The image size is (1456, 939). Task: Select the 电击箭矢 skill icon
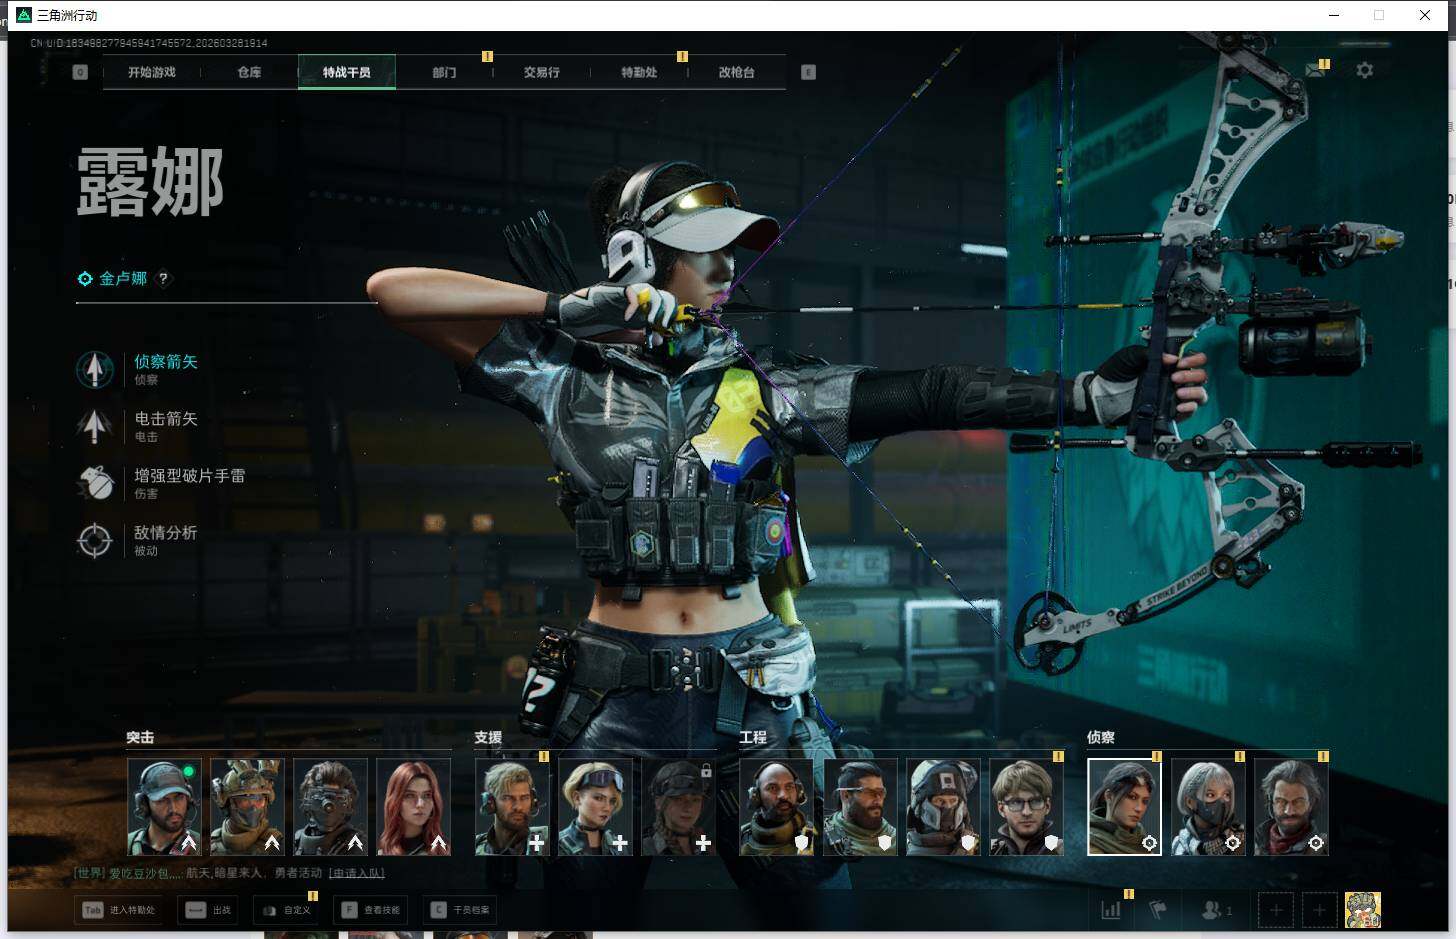pos(95,426)
